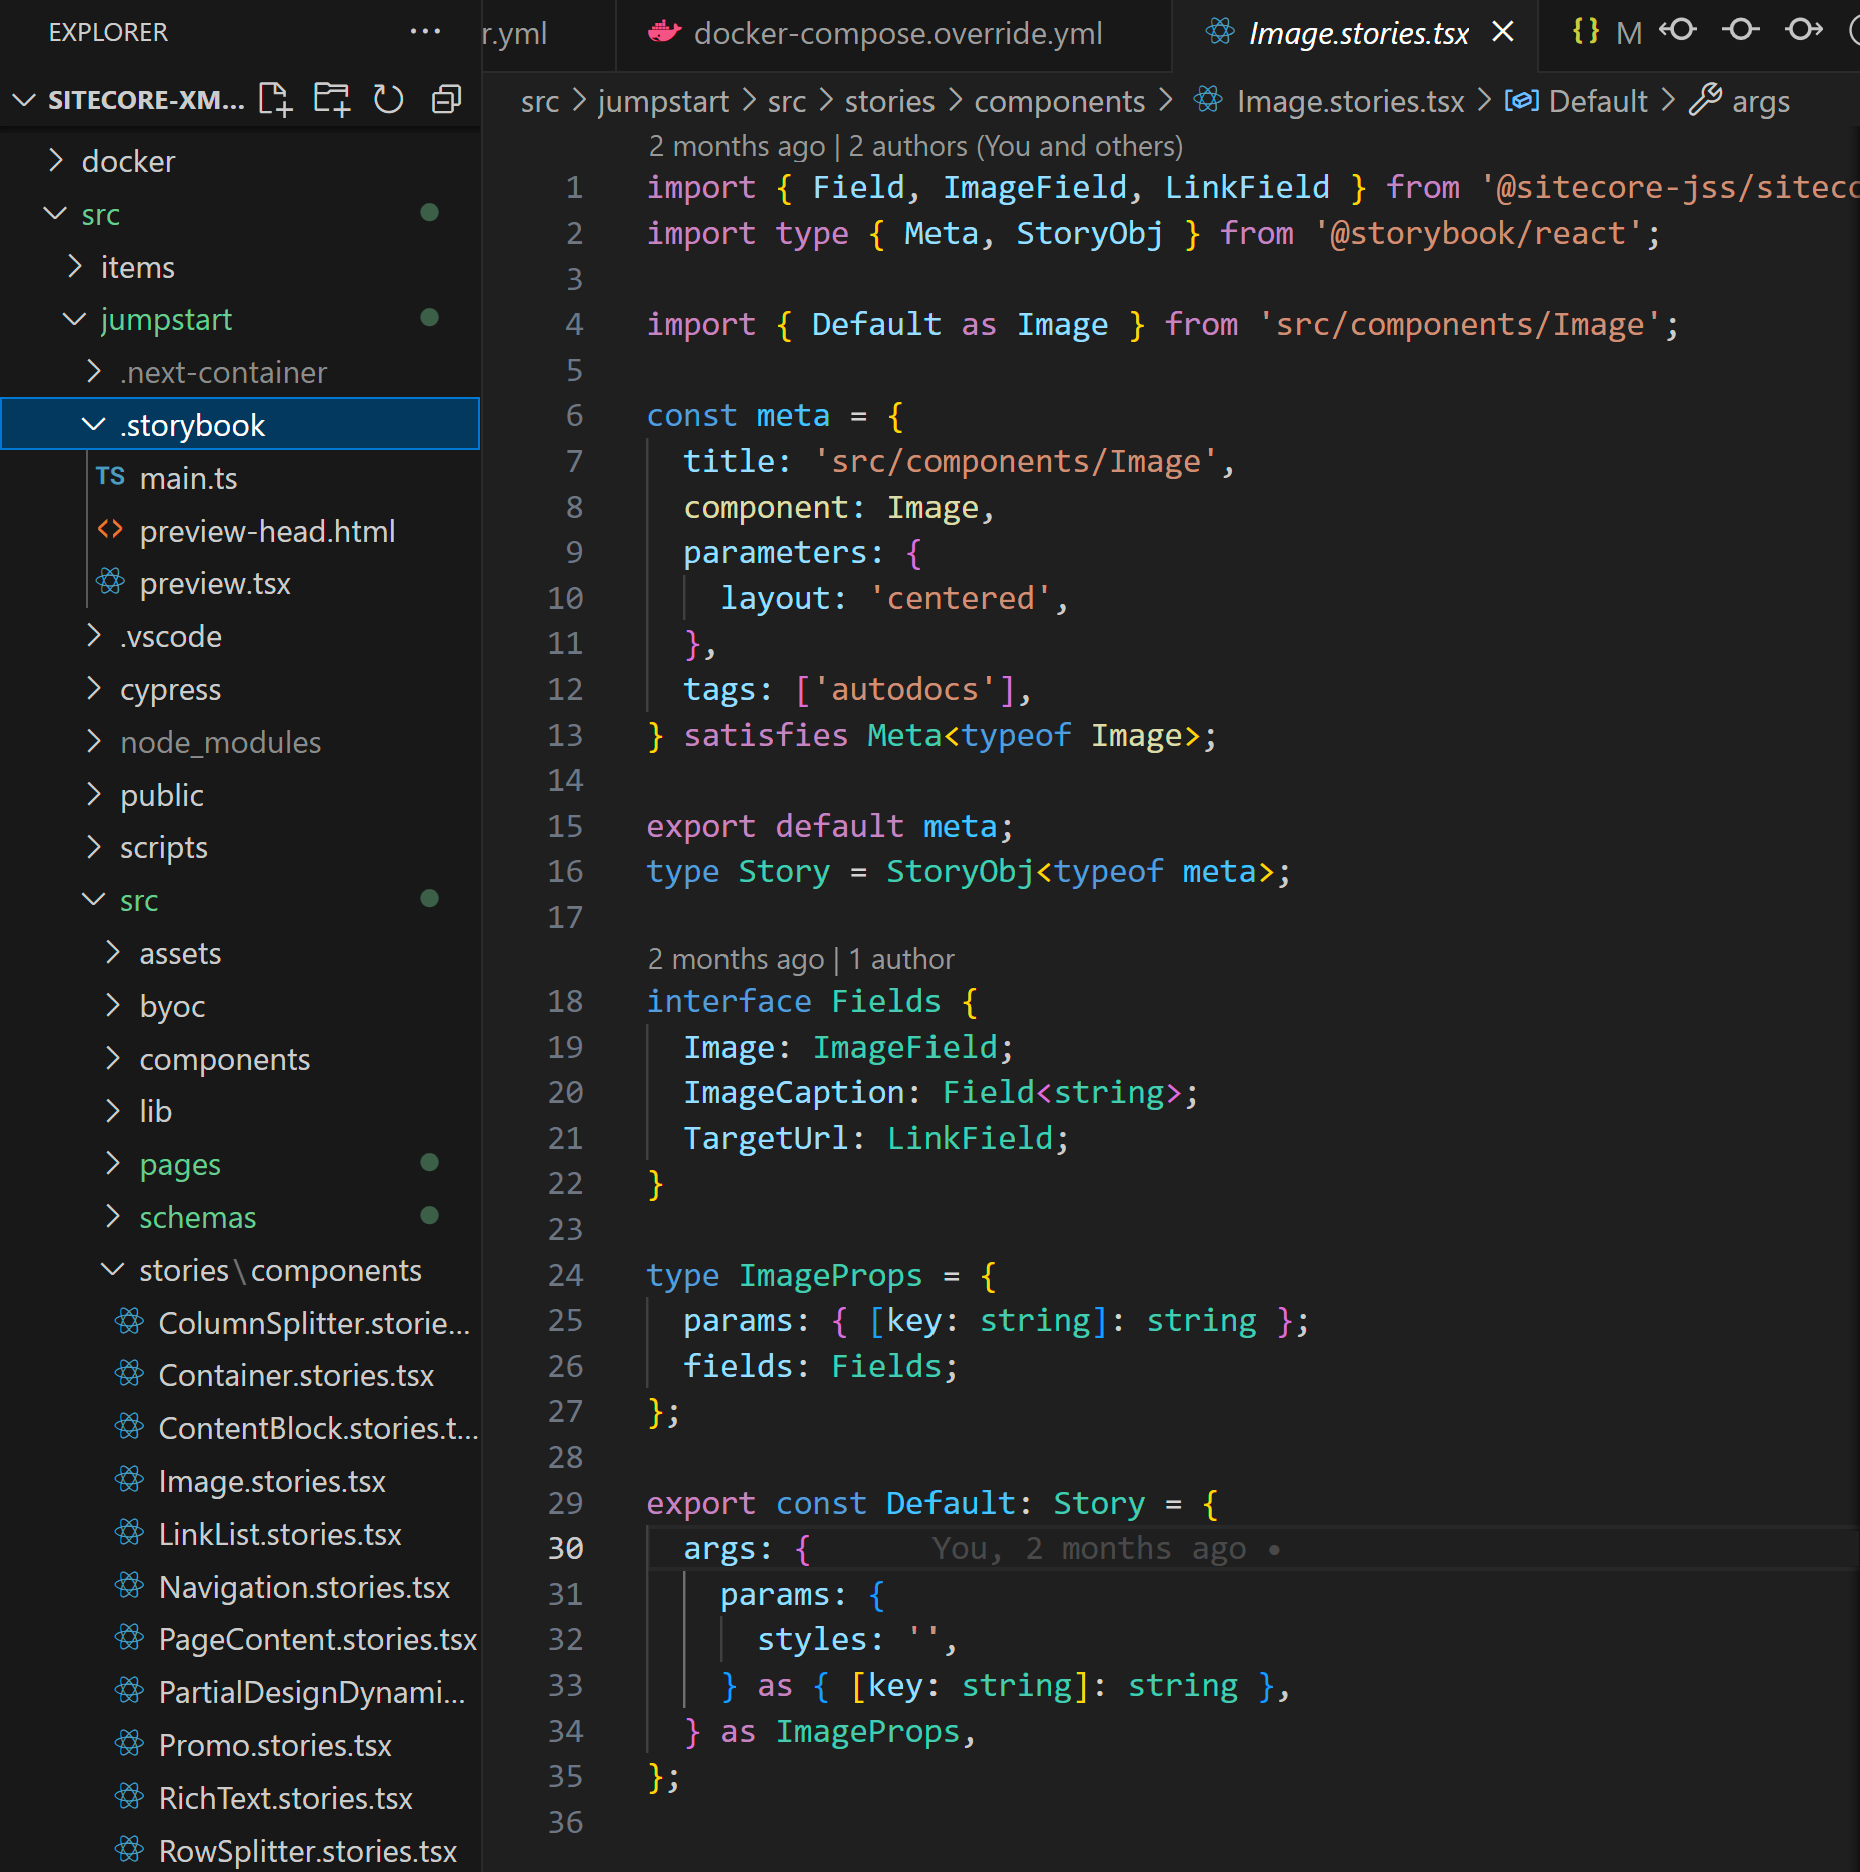Click the React icon in breadcrumb bar

click(x=1208, y=100)
